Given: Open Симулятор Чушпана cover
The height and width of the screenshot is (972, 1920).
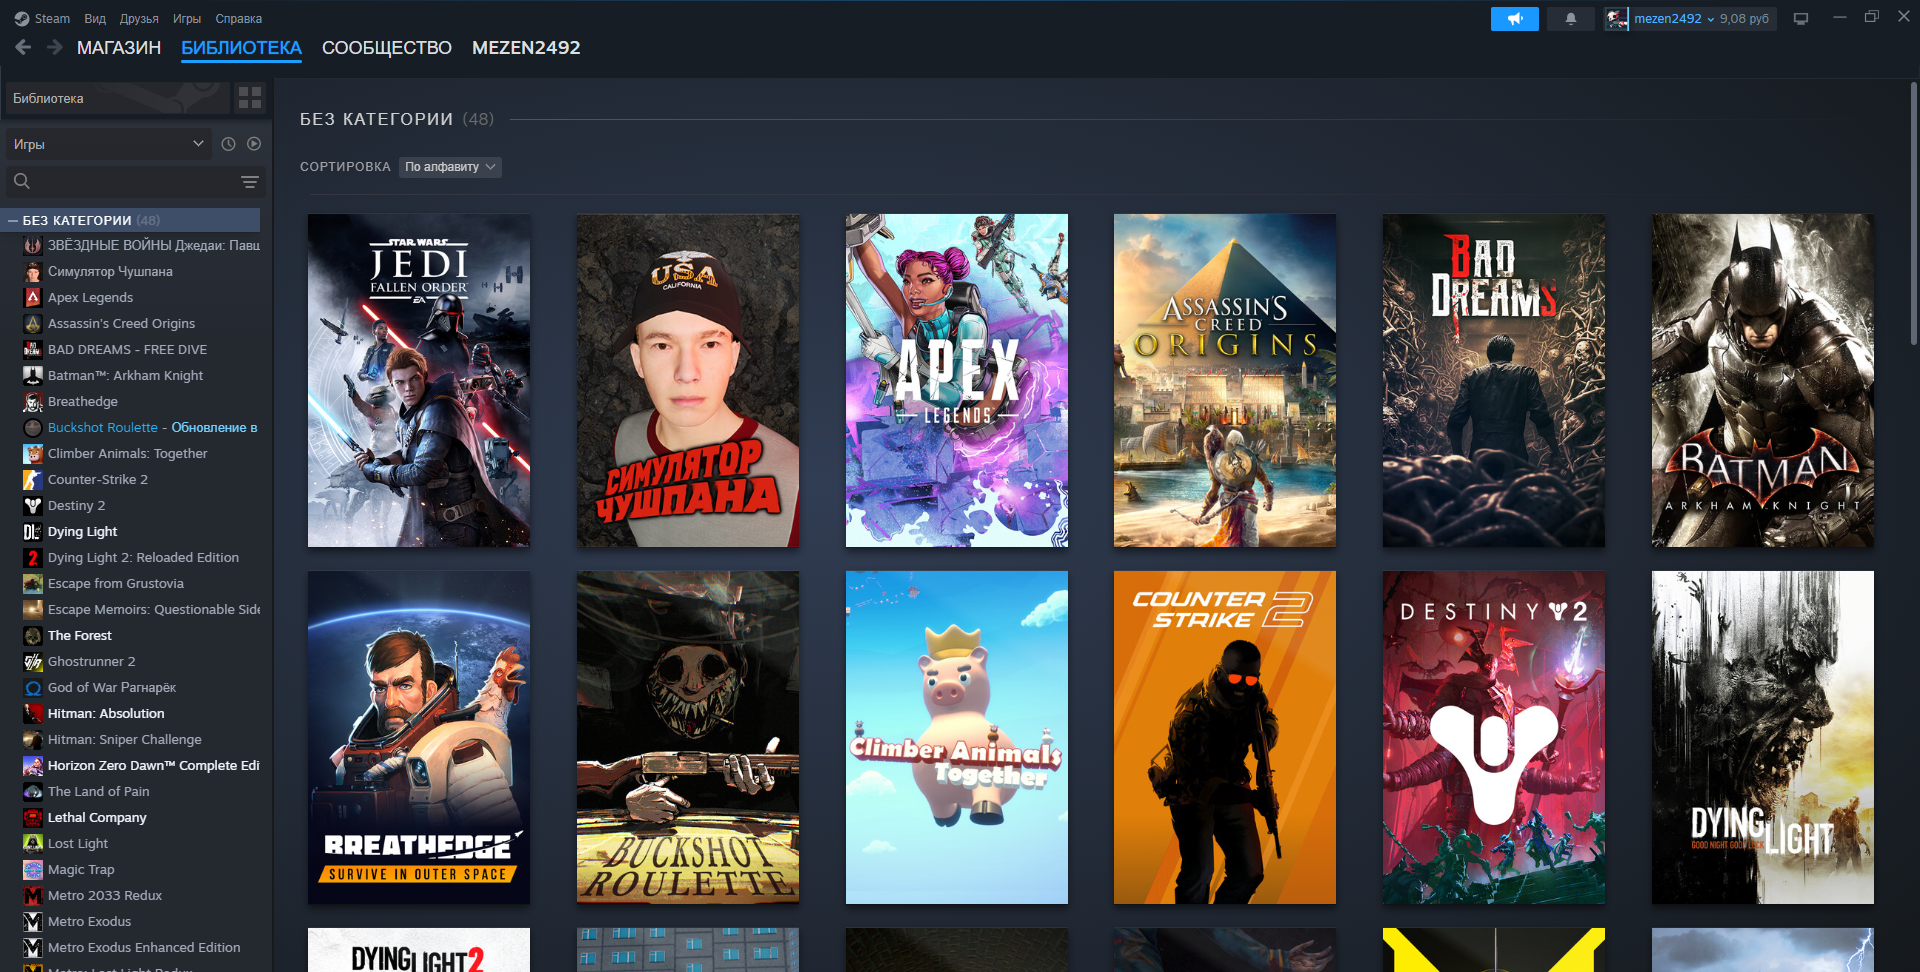Looking at the screenshot, I should pos(688,380).
